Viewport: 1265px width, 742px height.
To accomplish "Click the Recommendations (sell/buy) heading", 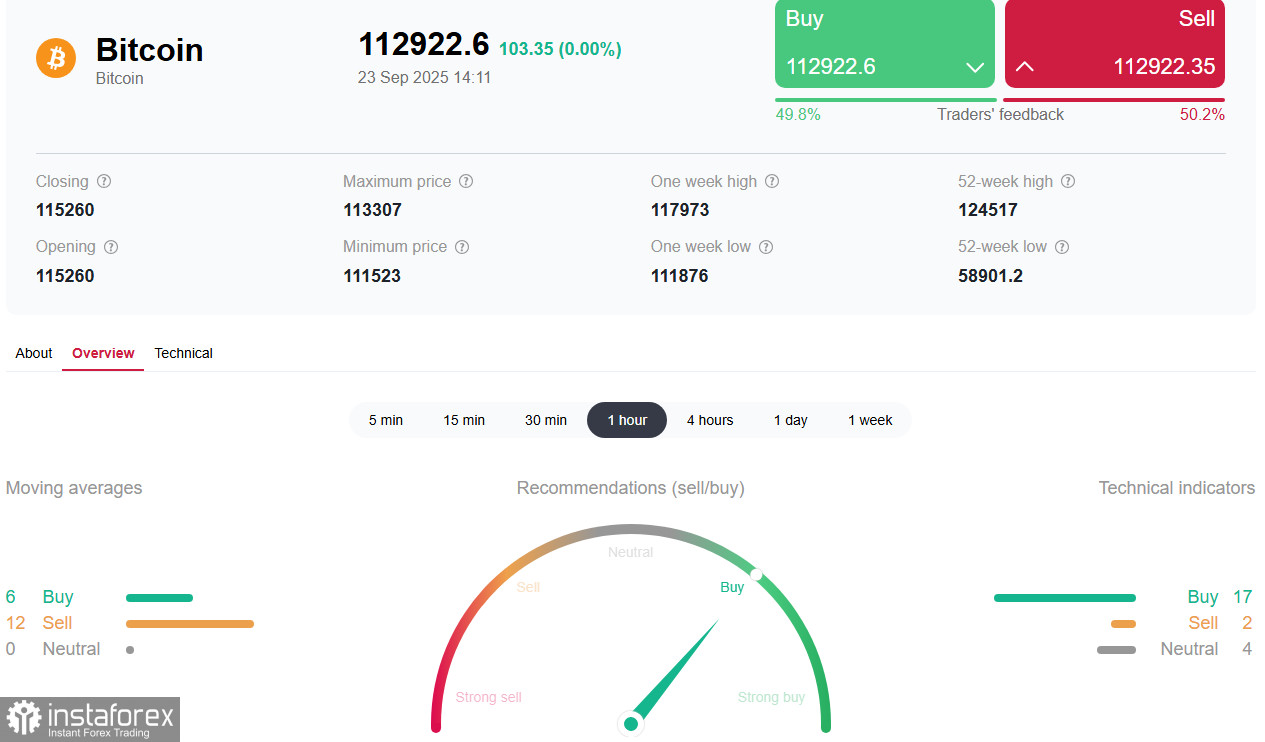I will point(631,488).
